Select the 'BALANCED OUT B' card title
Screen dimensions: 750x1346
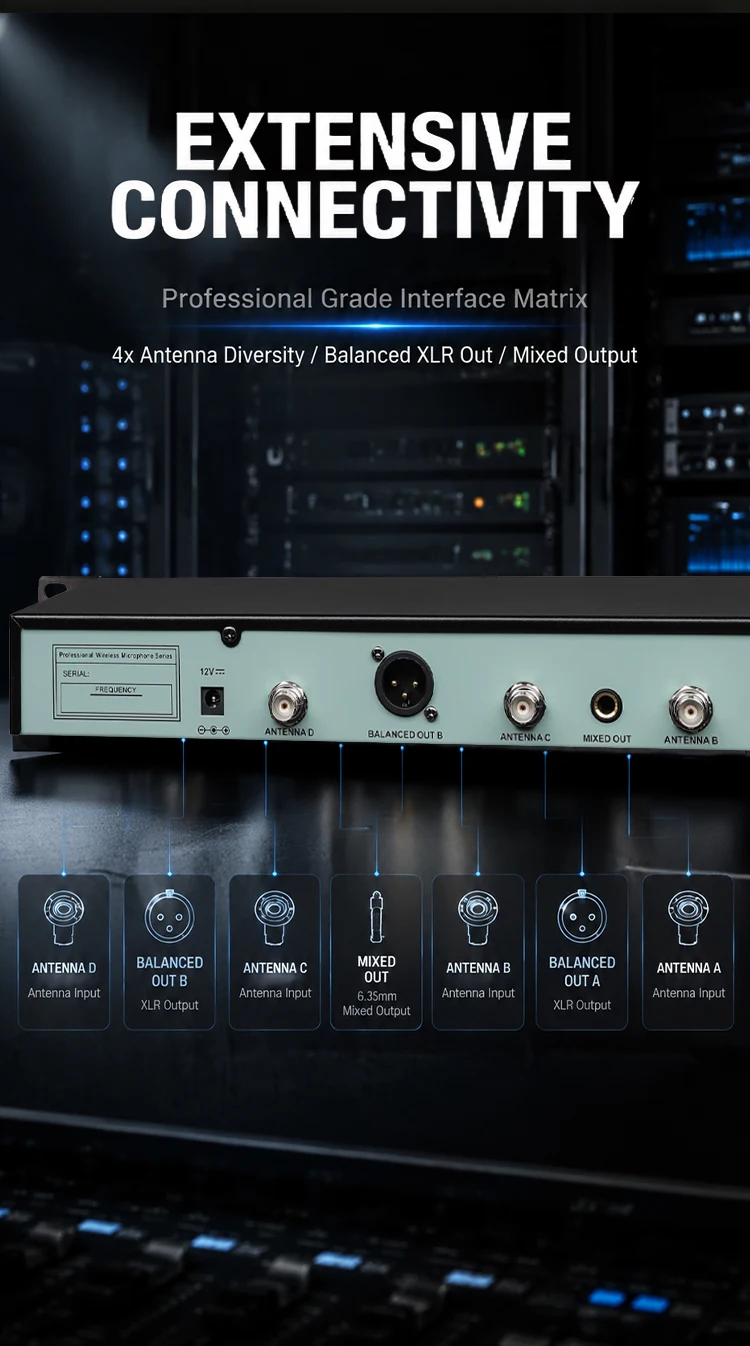tap(170, 972)
